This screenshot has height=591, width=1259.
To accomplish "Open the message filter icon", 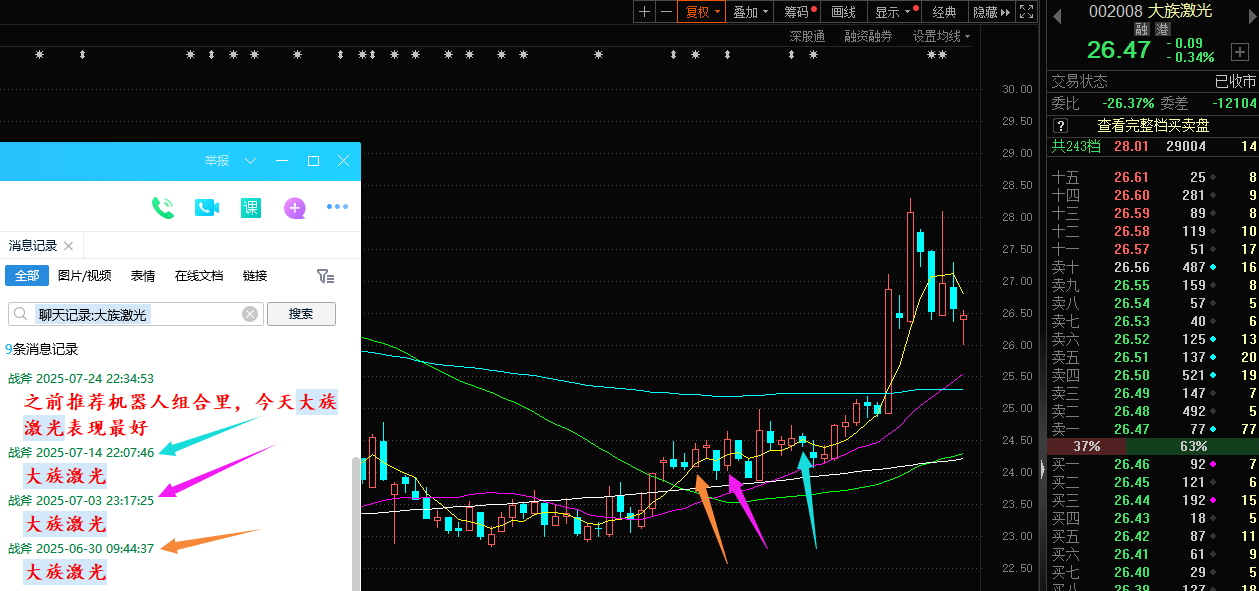I will pyautogui.click(x=325, y=276).
